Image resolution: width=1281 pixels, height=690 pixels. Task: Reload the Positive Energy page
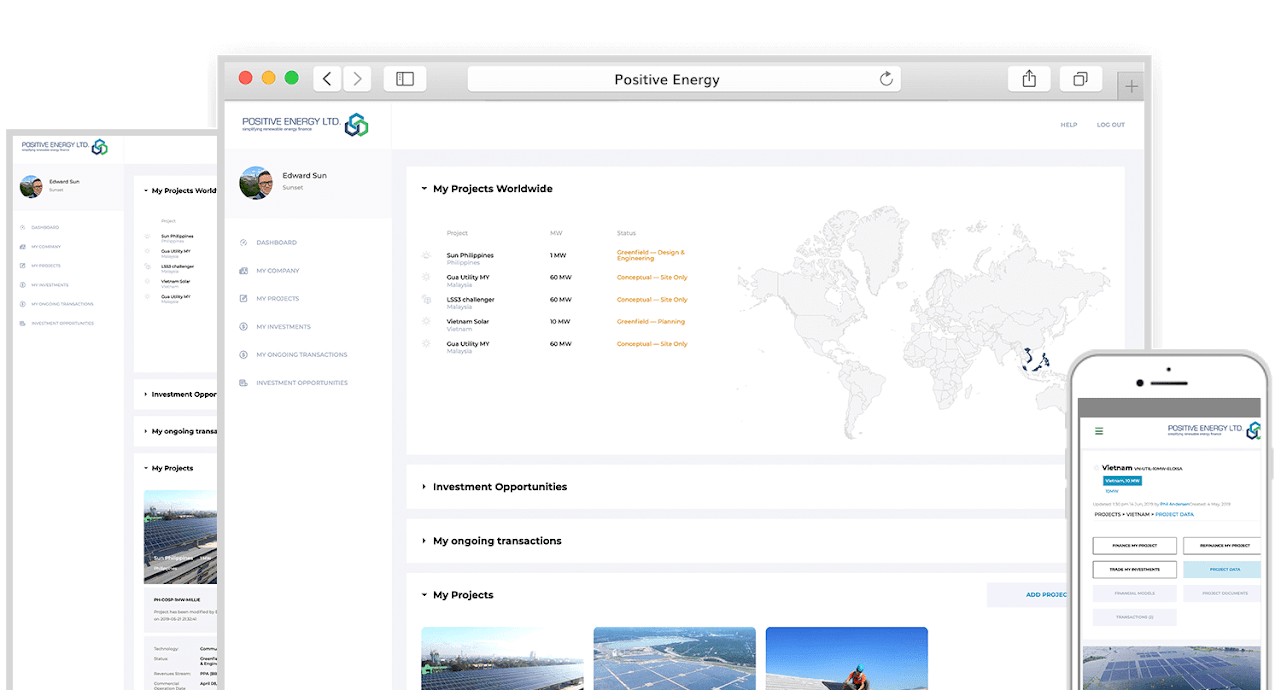[885, 79]
